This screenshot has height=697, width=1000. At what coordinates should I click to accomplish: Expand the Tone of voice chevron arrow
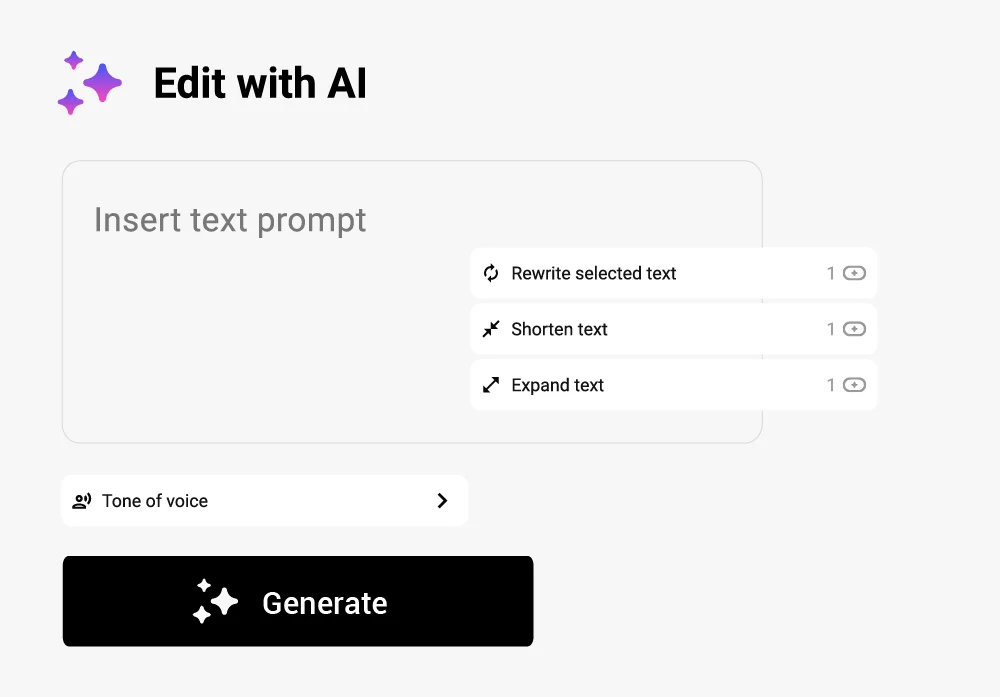click(443, 501)
